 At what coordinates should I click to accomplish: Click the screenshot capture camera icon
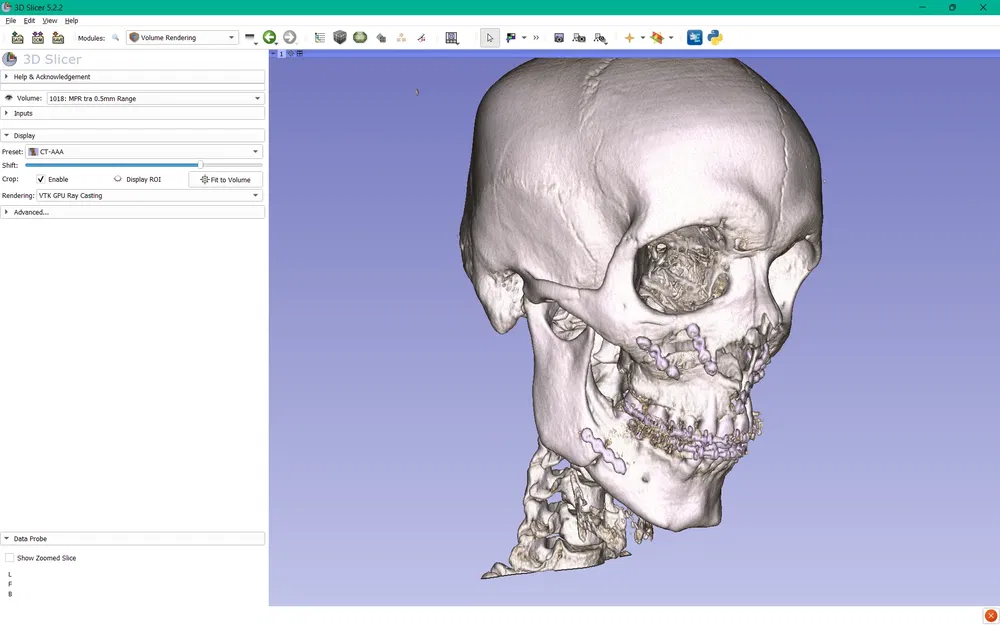[559, 38]
